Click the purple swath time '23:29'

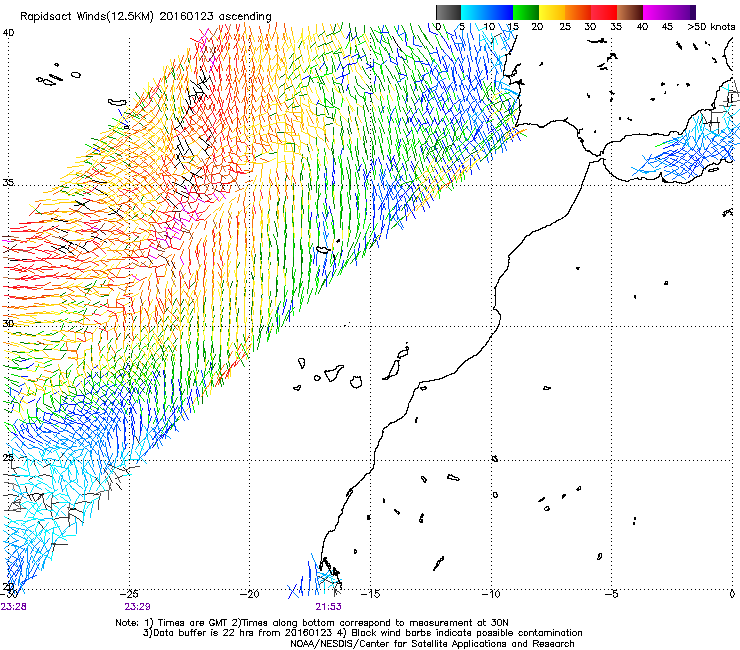(x=137, y=607)
